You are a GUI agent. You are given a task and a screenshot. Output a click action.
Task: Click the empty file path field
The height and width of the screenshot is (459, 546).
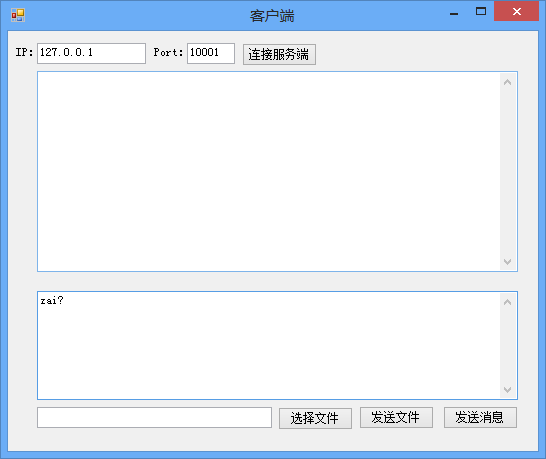(154, 417)
